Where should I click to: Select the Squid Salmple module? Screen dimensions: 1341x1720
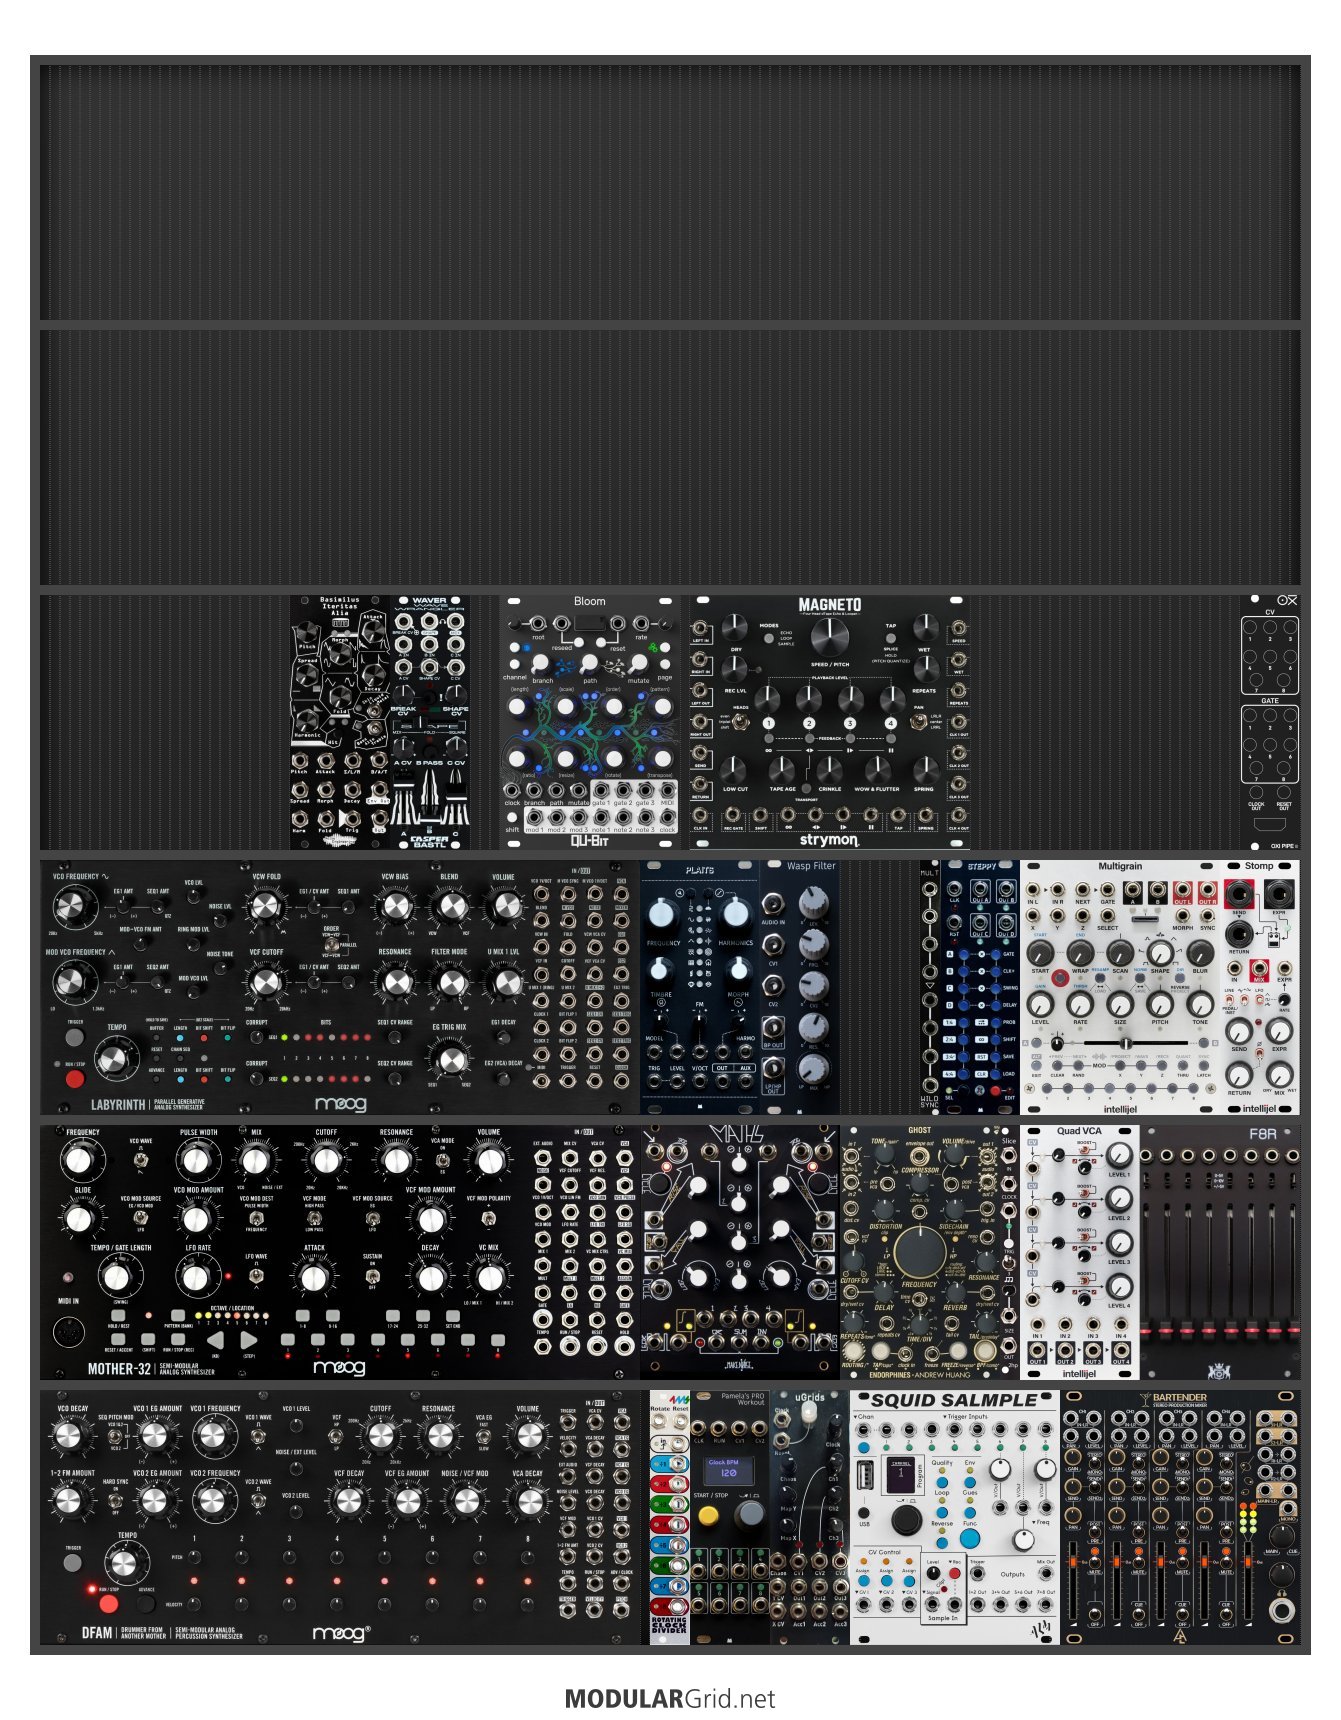click(955, 1517)
